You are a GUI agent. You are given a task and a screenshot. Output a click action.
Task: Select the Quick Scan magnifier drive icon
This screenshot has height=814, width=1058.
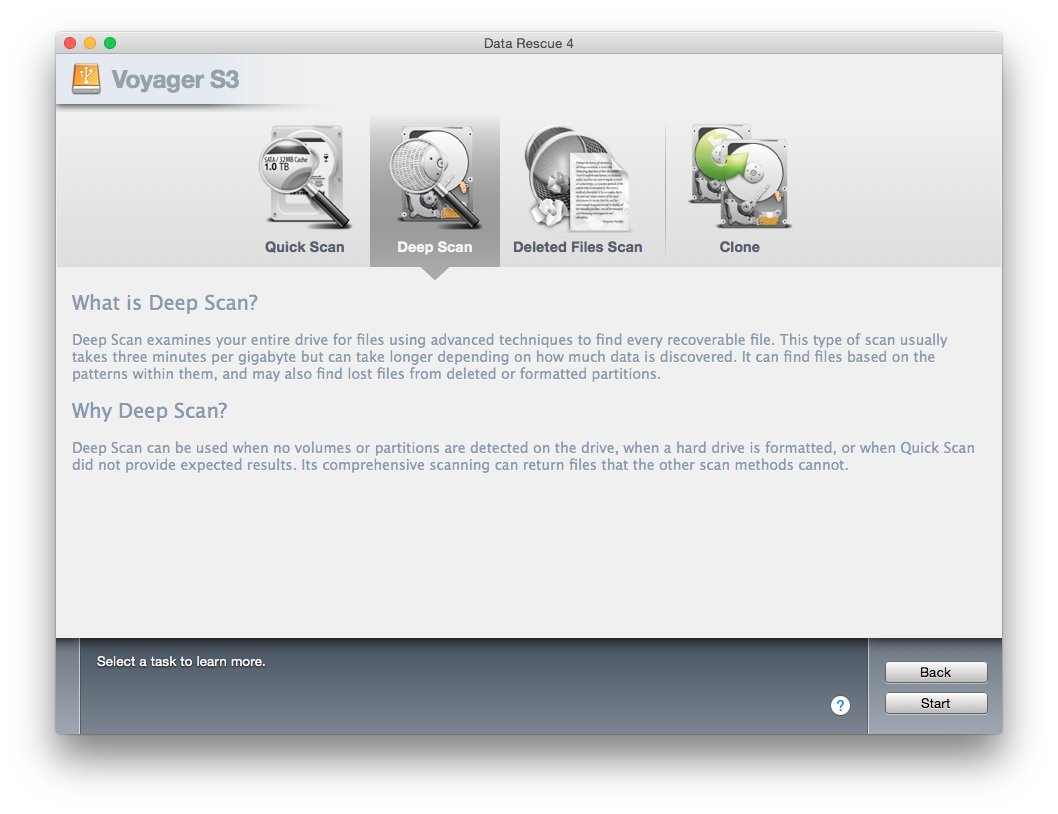click(304, 177)
